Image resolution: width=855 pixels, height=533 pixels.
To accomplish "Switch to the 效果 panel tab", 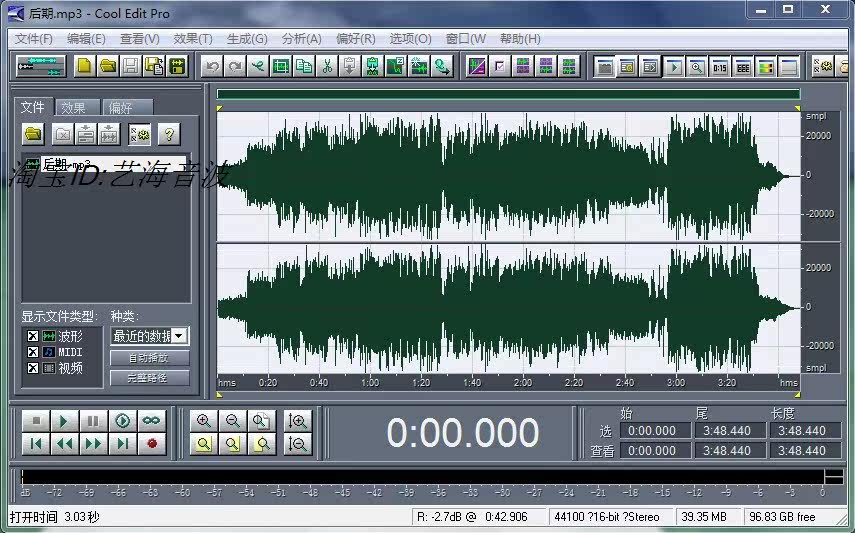I will [76, 108].
